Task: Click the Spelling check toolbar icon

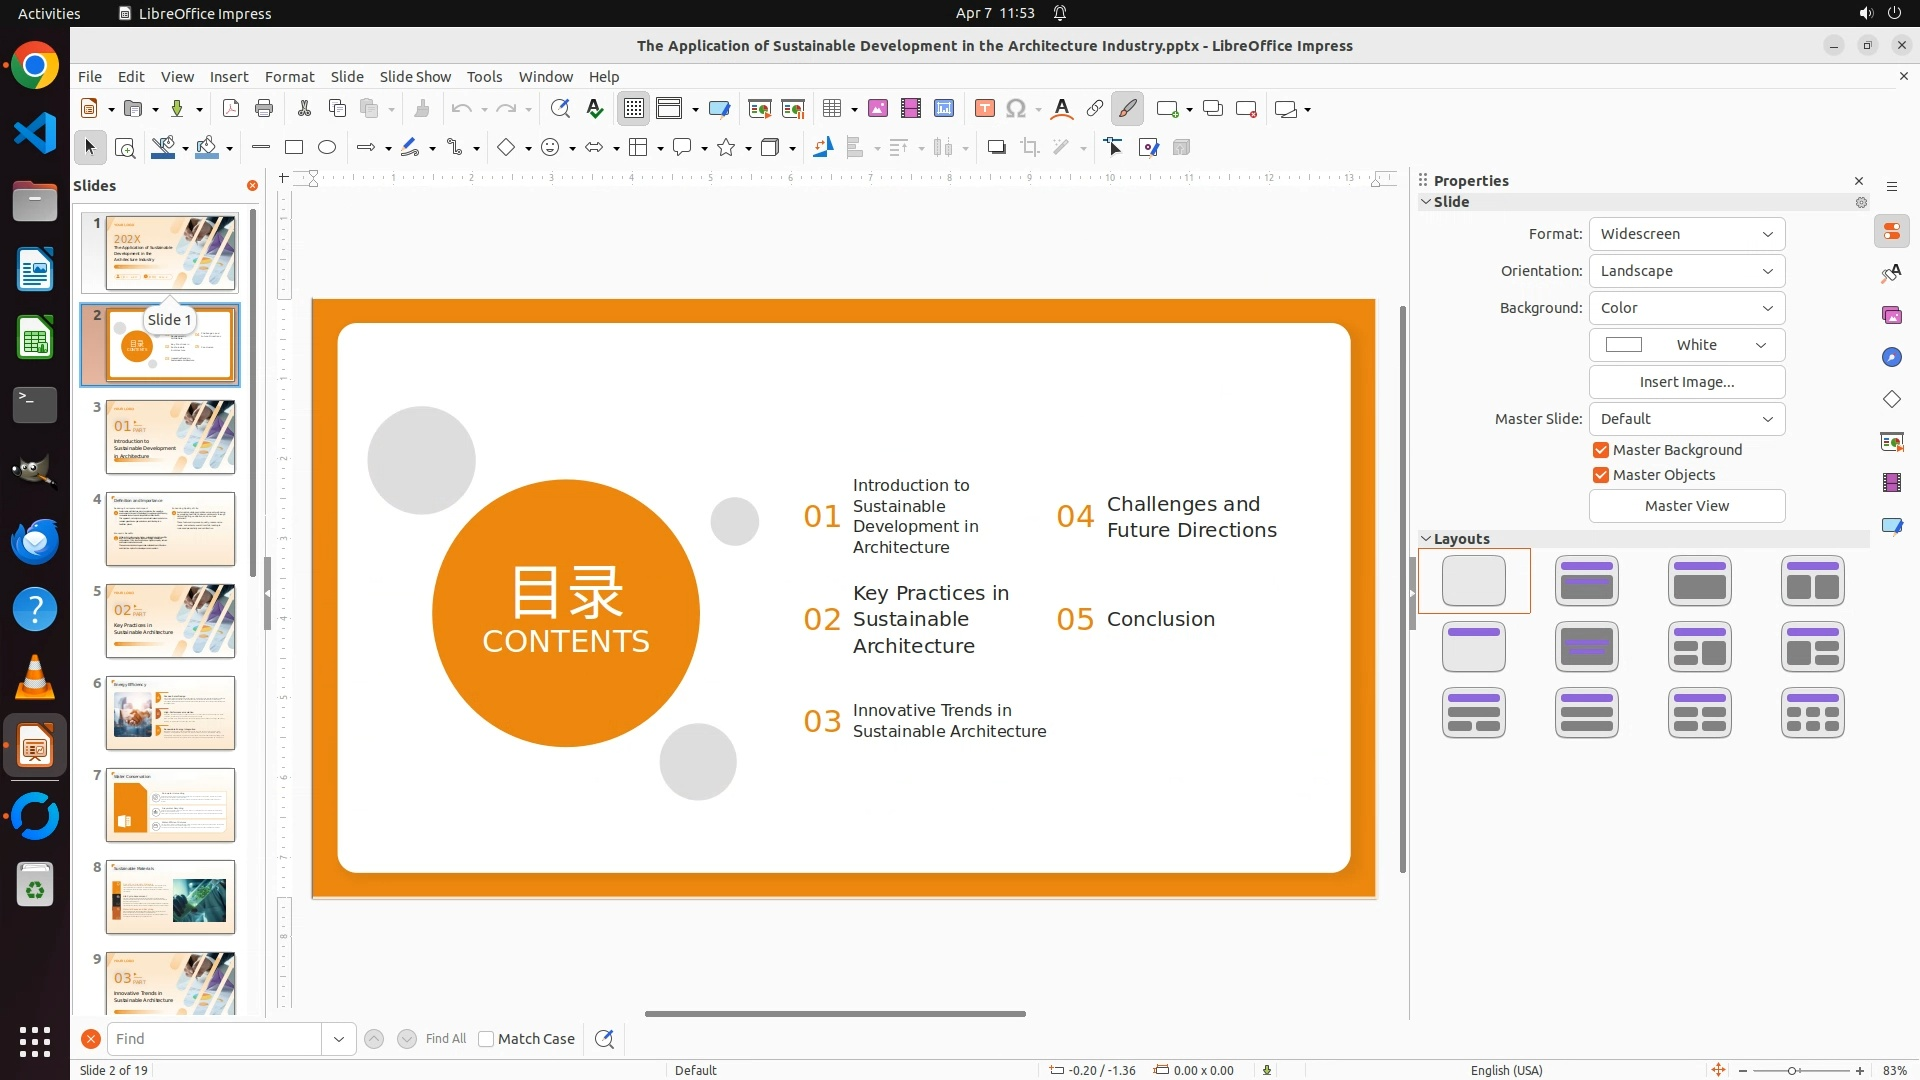Action: click(x=595, y=109)
